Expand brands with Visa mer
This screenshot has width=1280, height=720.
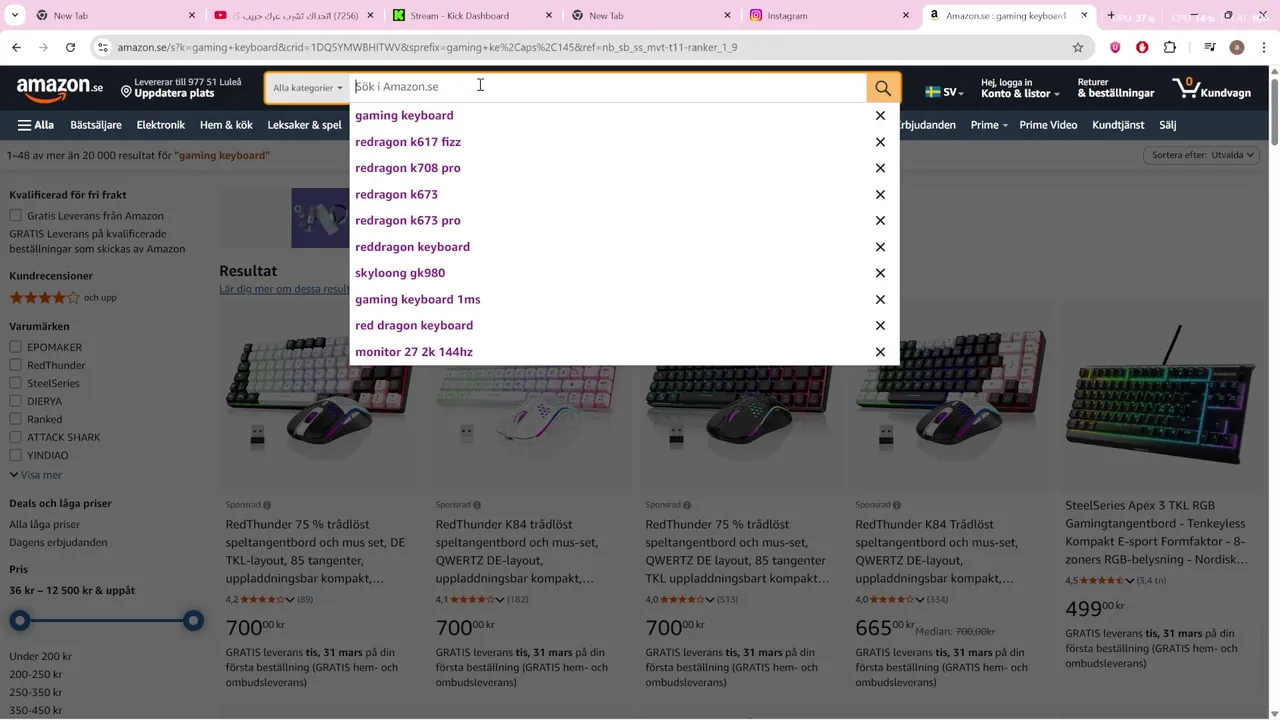[36, 475]
